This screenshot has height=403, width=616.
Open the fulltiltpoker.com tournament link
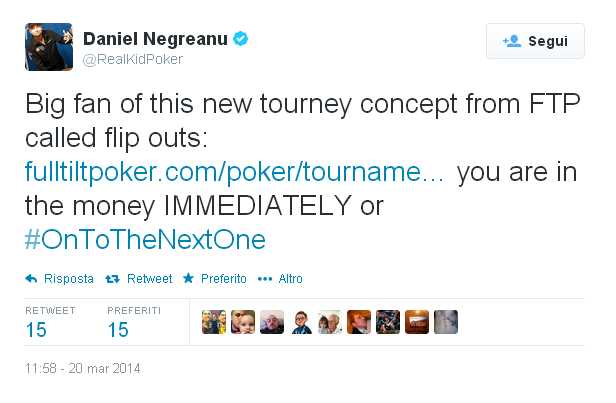coord(234,172)
